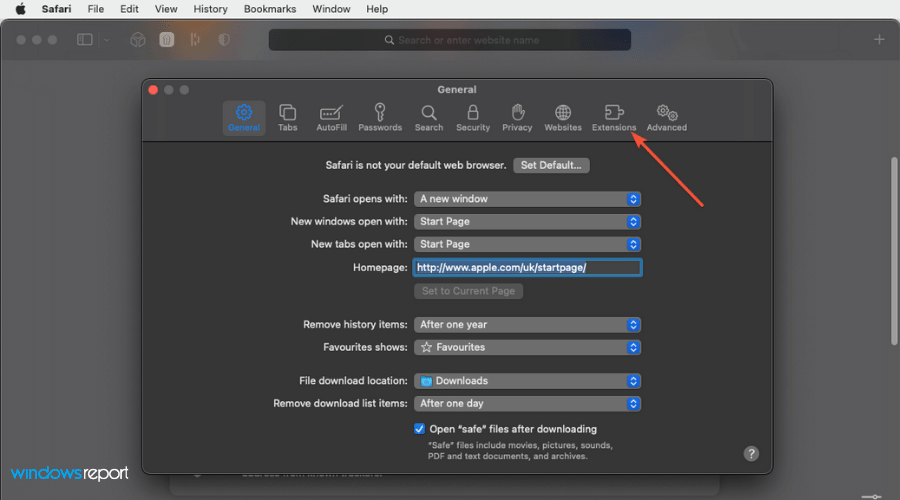Image resolution: width=900 pixels, height=500 pixels.
Task: Open the Window menu
Action: coord(331,9)
